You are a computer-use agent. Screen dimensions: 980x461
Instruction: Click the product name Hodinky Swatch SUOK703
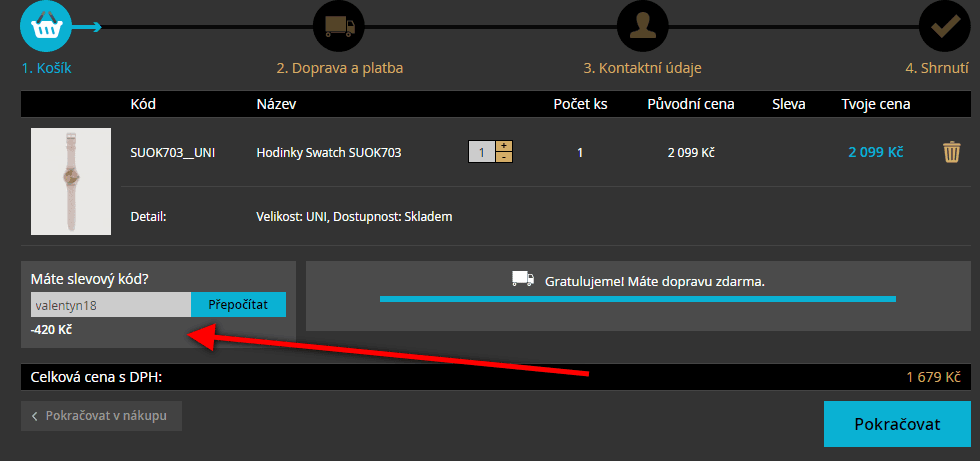click(x=329, y=152)
